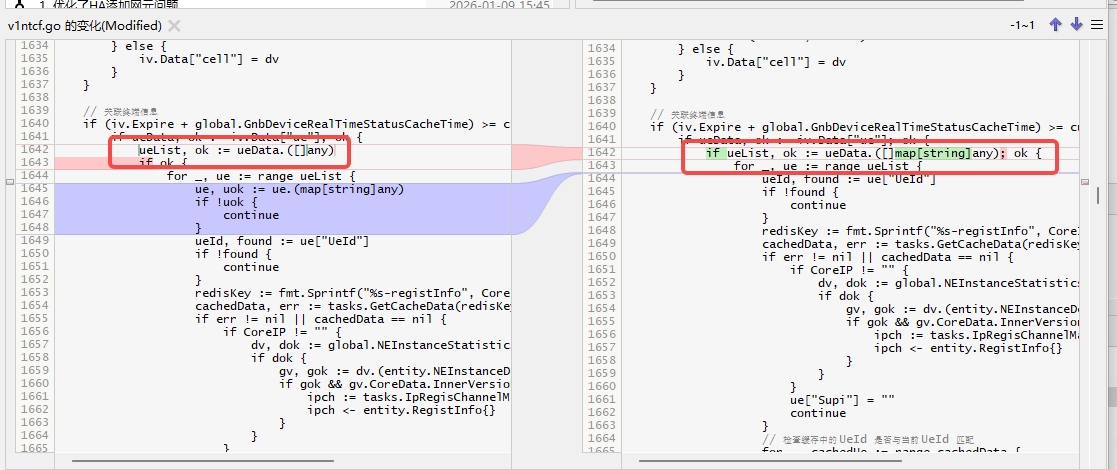Click the -1~1 difference counter
Screen dimensions: 1117x470
pyautogui.click(x=1022, y=25)
